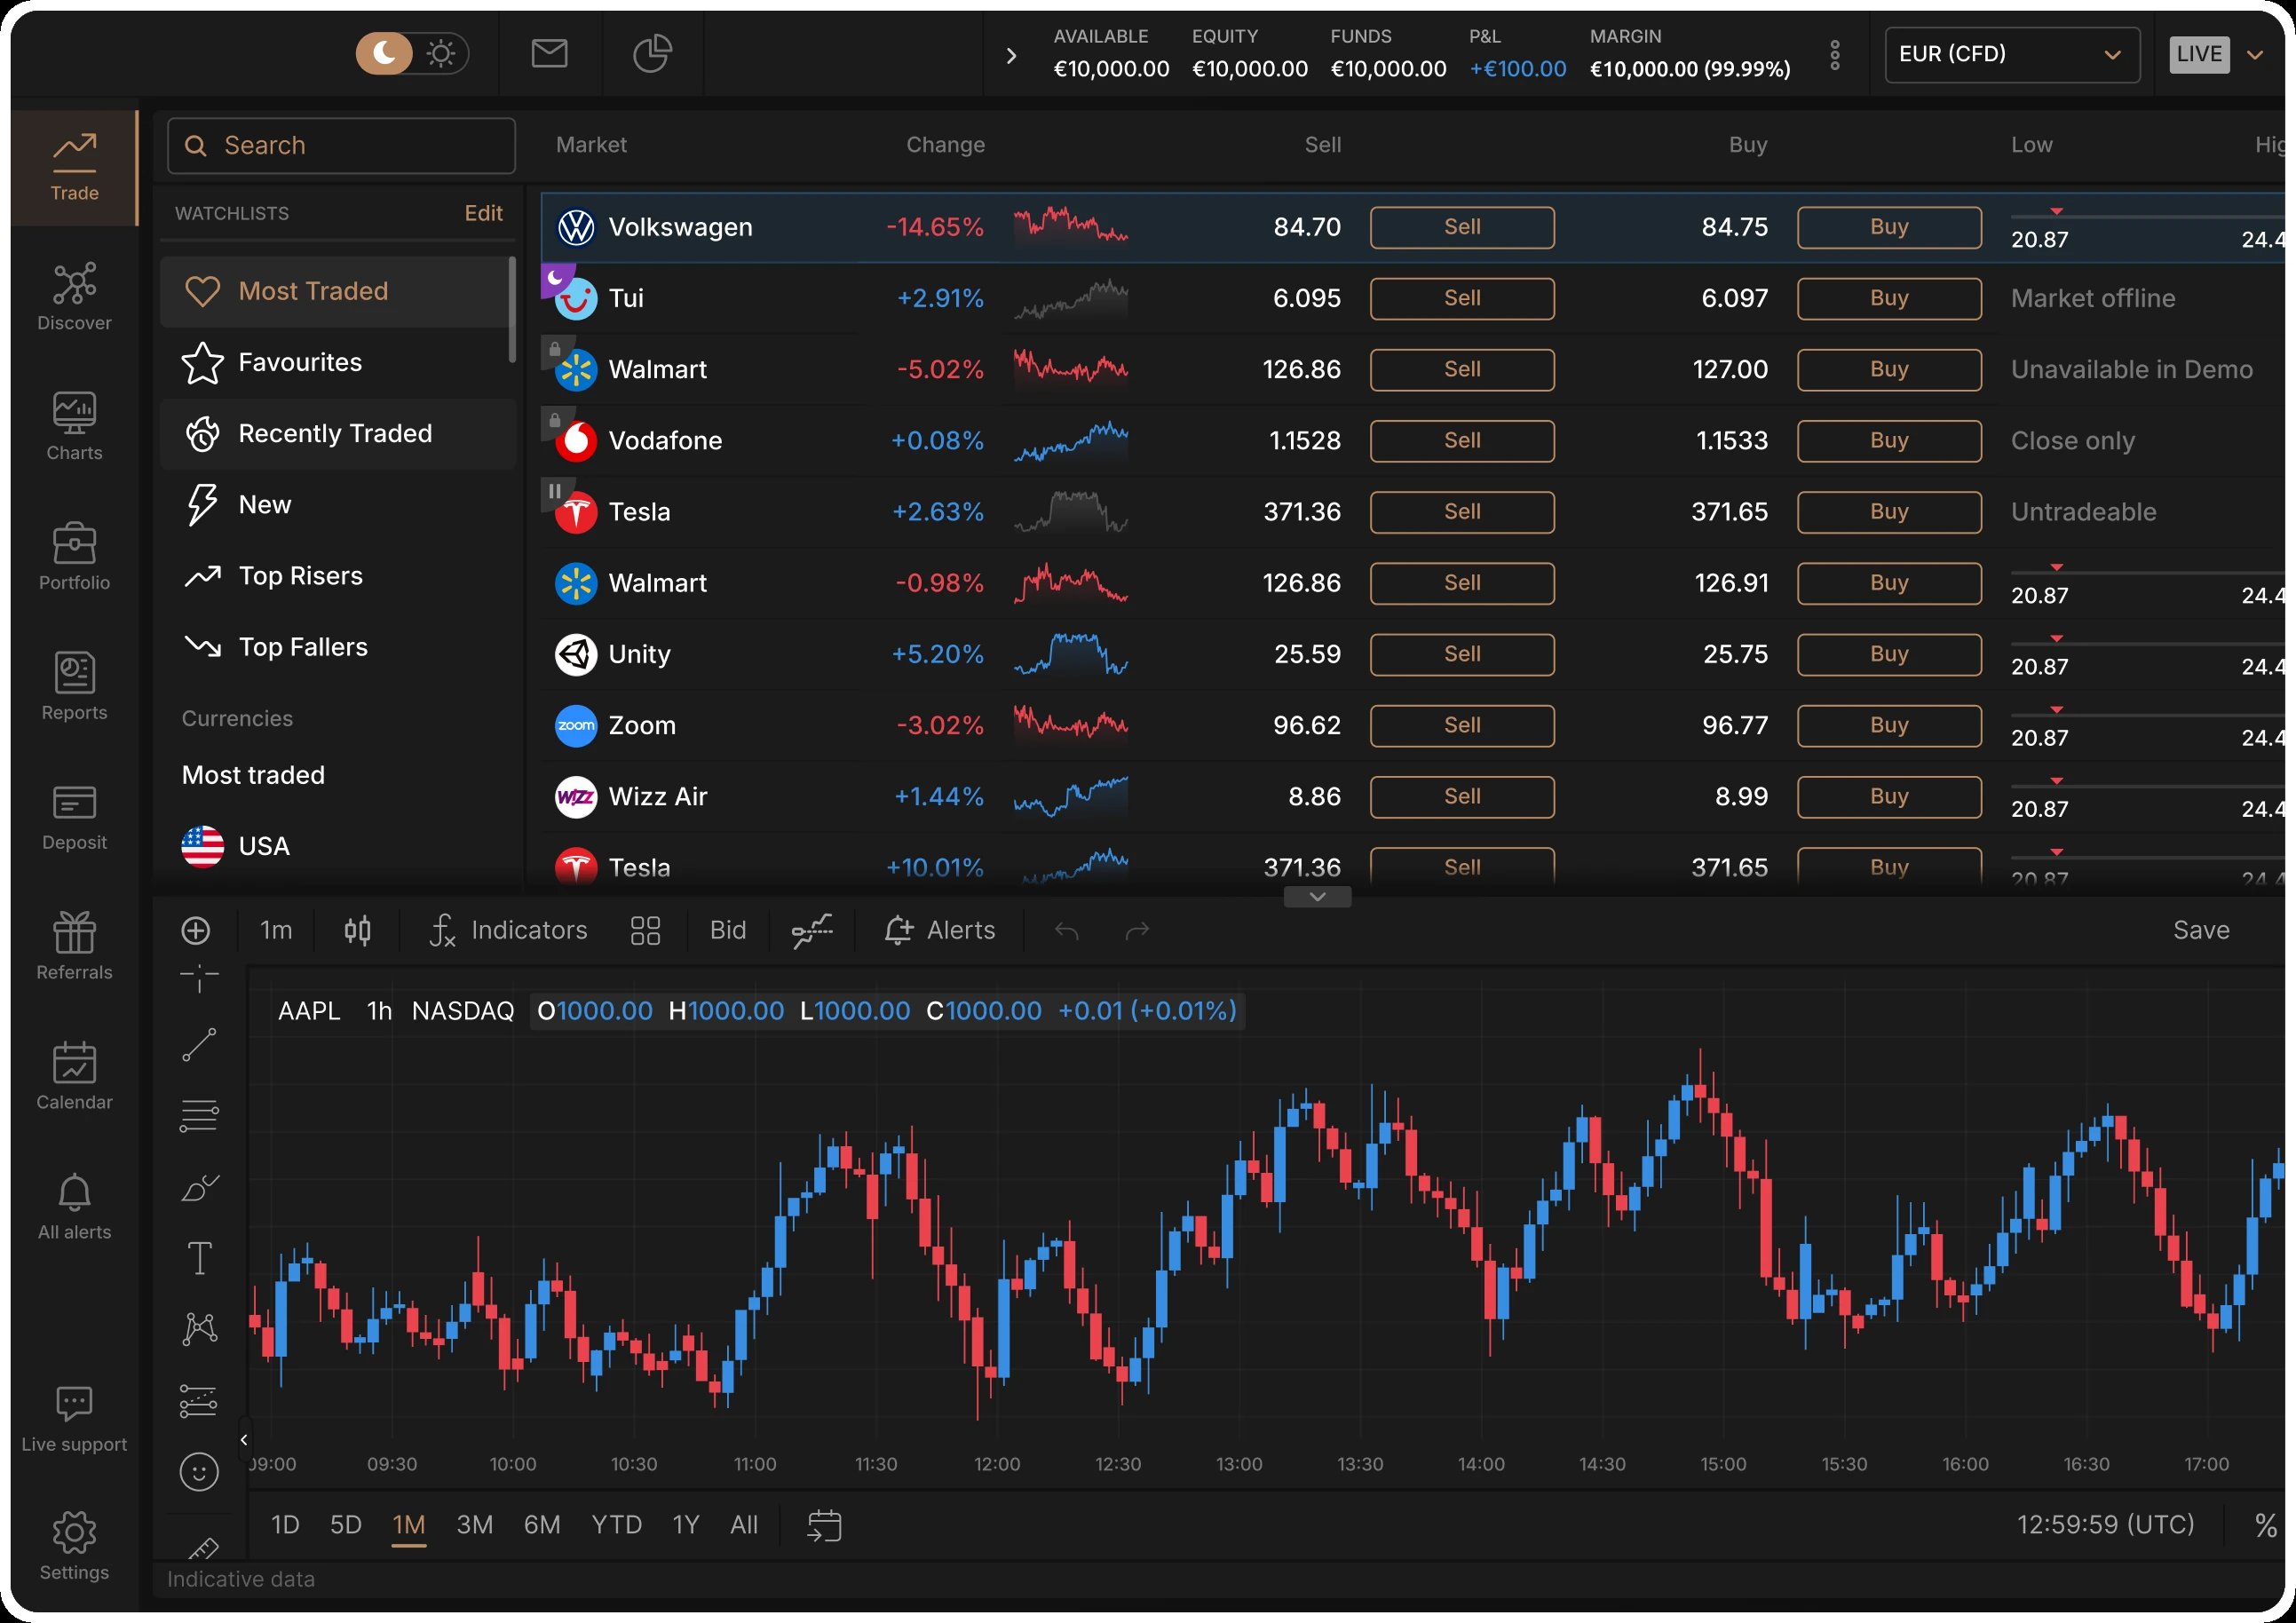This screenshot has height=1623, width=2296.
Task: Open the Charts section in sidebar
Action: [74, 426]
